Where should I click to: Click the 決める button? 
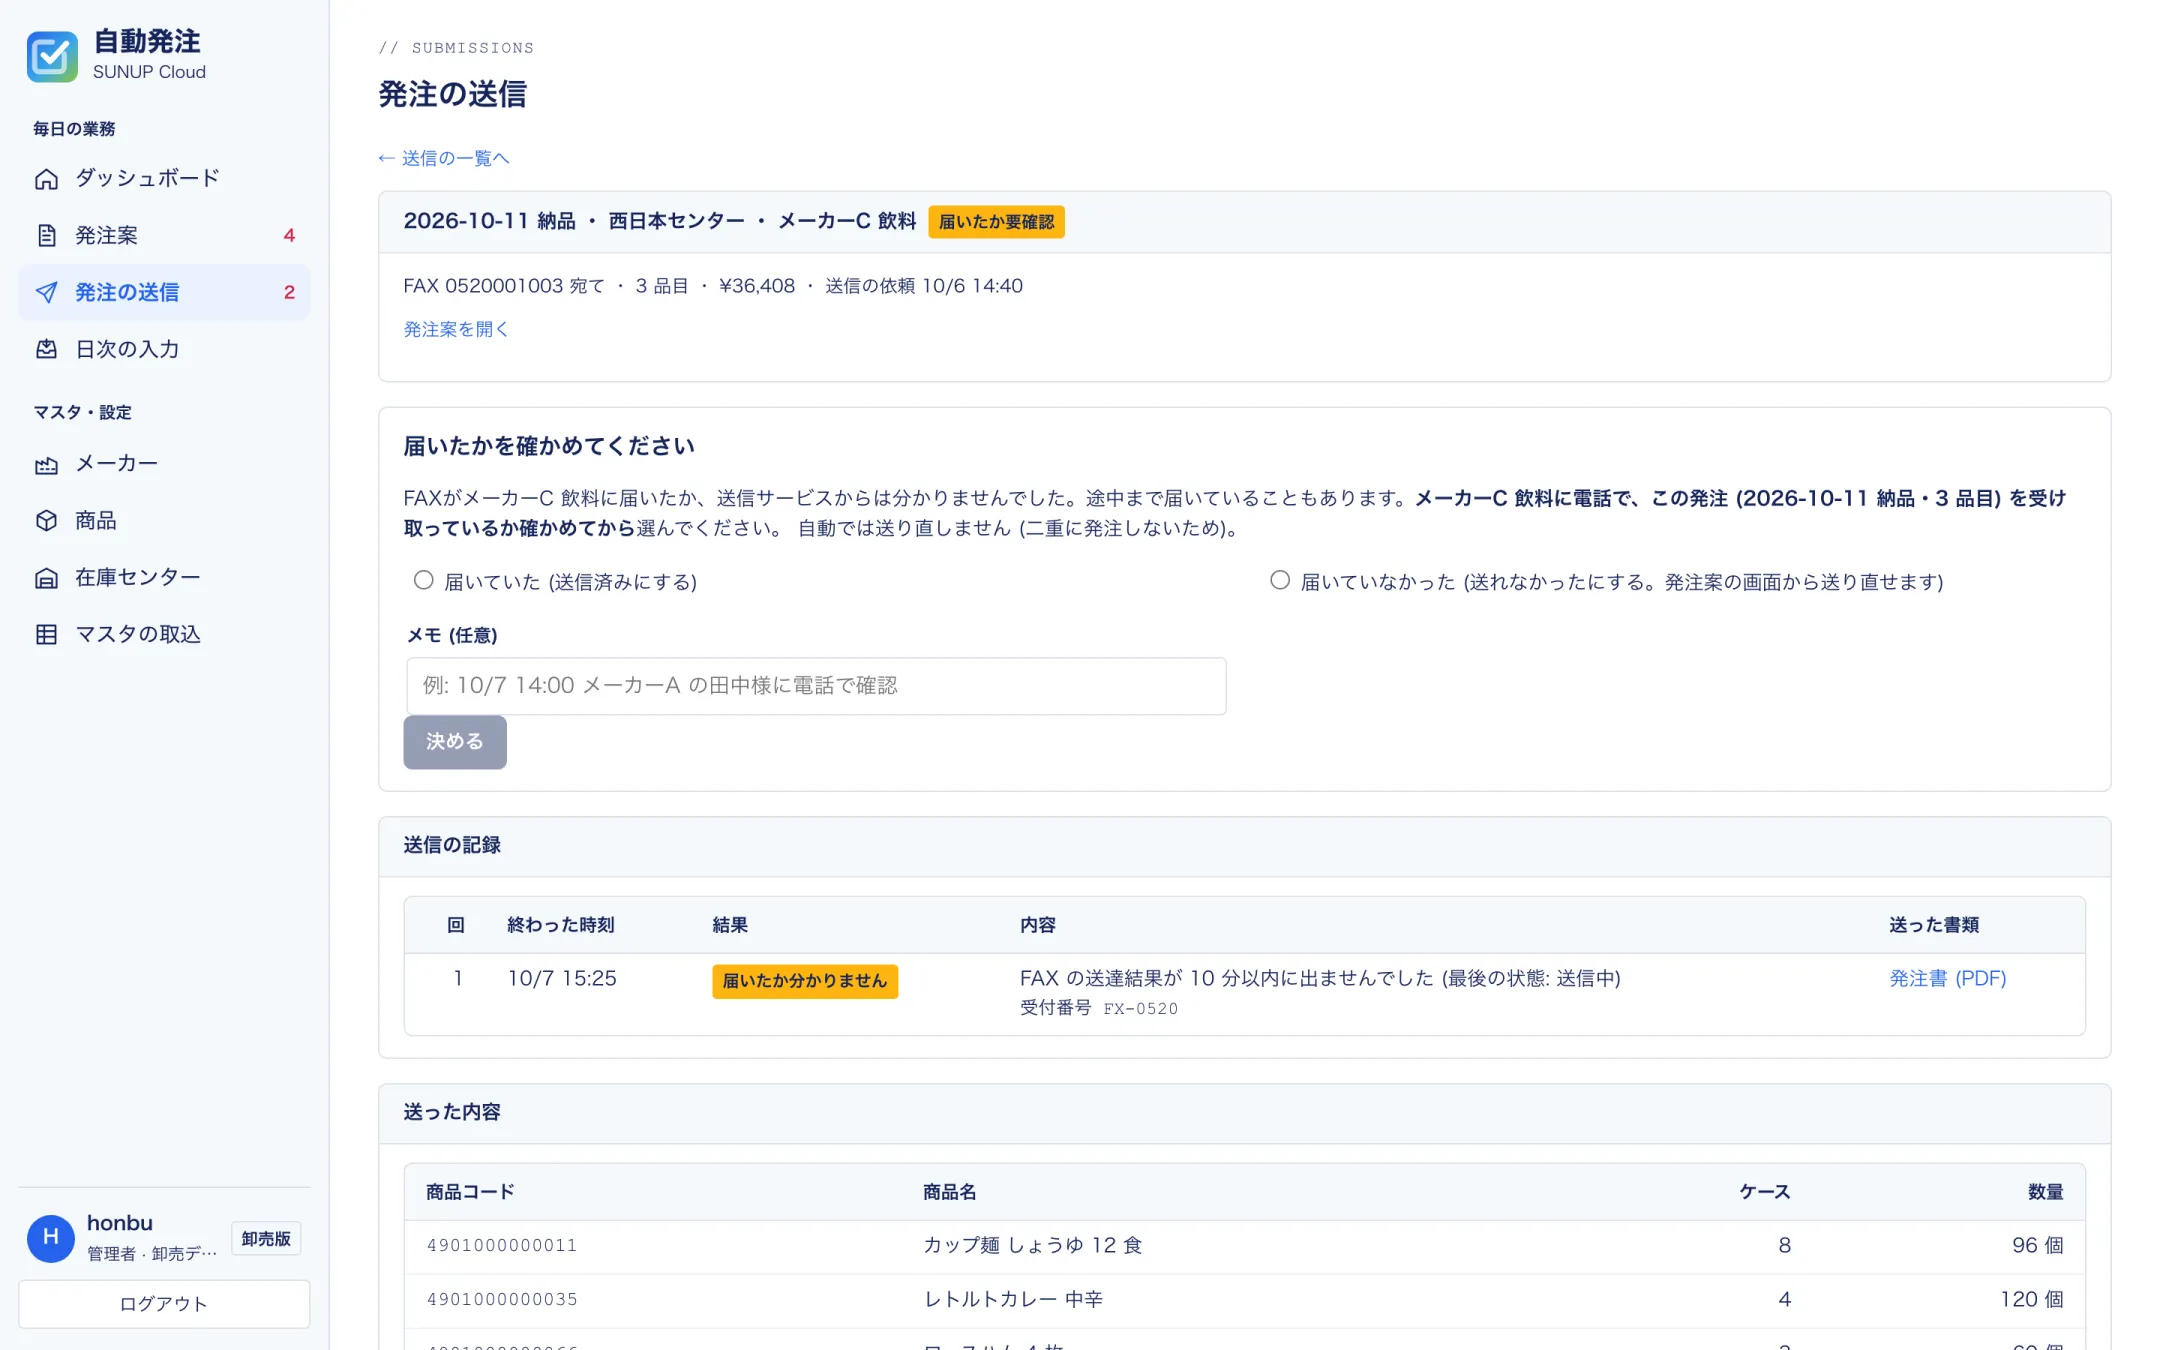pyautogui.click(x=455, y=742)
